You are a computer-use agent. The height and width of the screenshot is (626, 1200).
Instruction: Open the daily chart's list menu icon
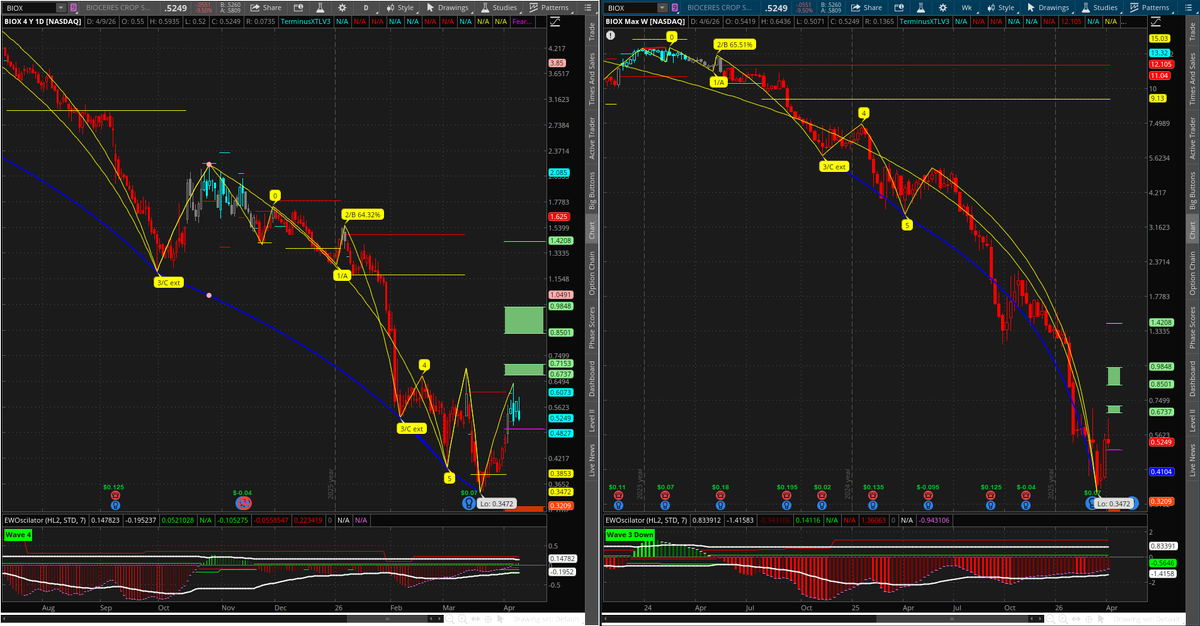pos(588,8)
